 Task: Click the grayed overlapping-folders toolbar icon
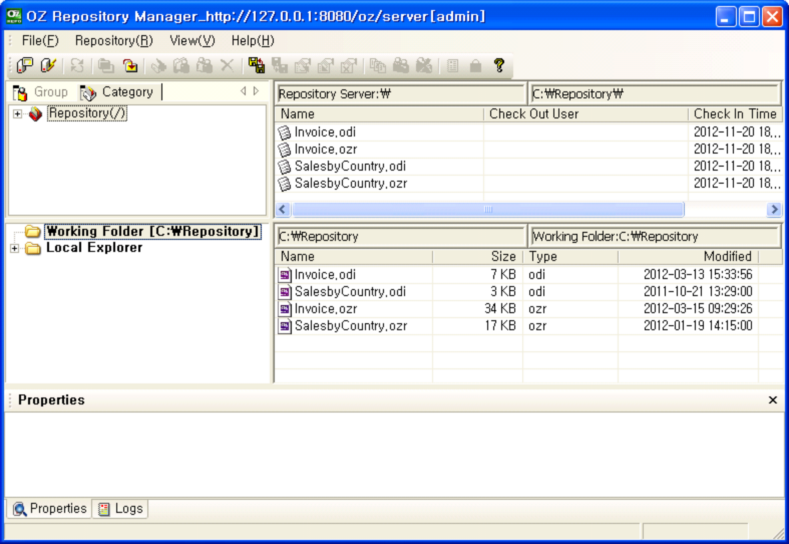click(x=106, y=65)
